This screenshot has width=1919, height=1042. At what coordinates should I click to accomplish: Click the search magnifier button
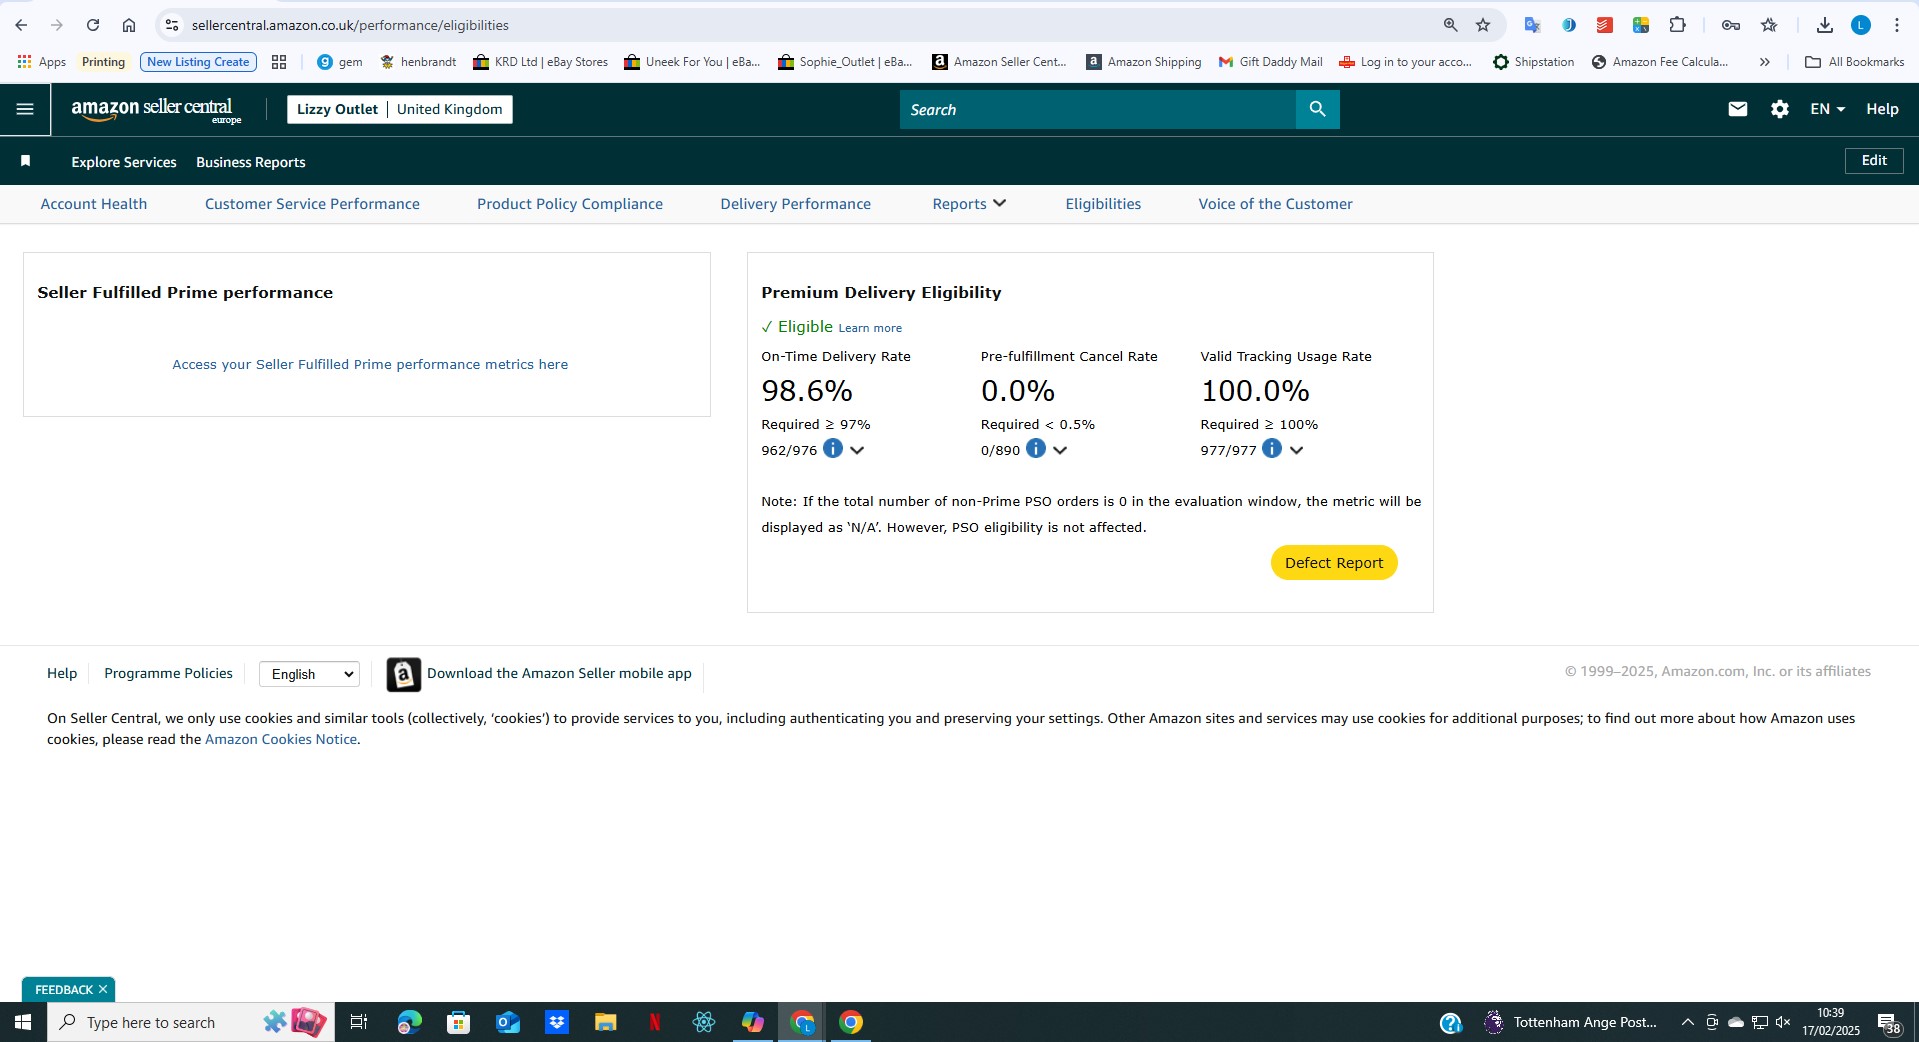pos(1317,109)
